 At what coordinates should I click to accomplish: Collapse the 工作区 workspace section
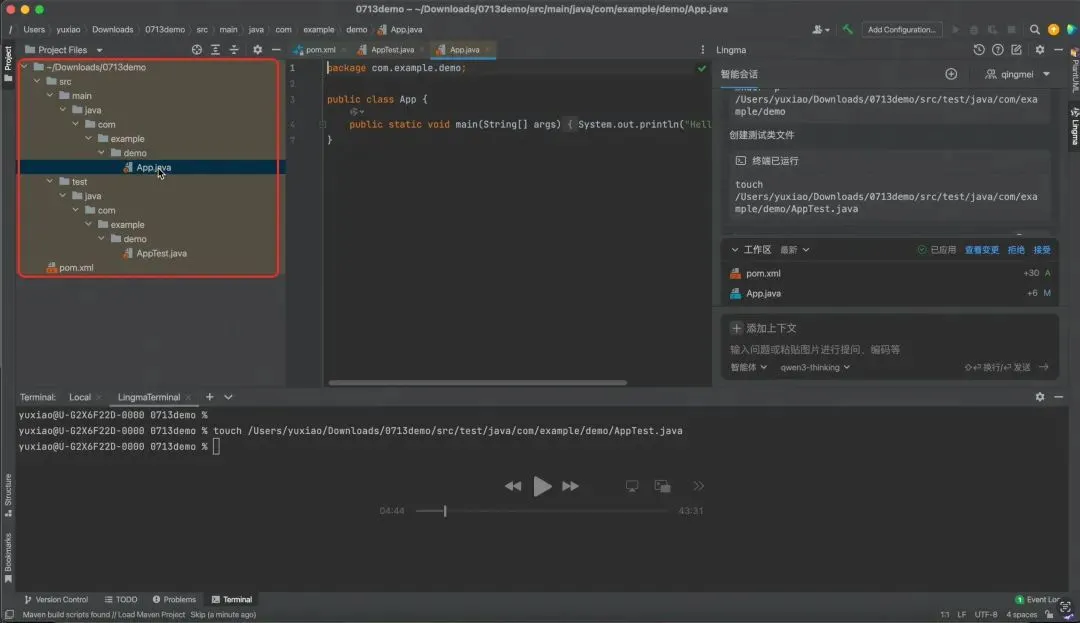[734, 250]
